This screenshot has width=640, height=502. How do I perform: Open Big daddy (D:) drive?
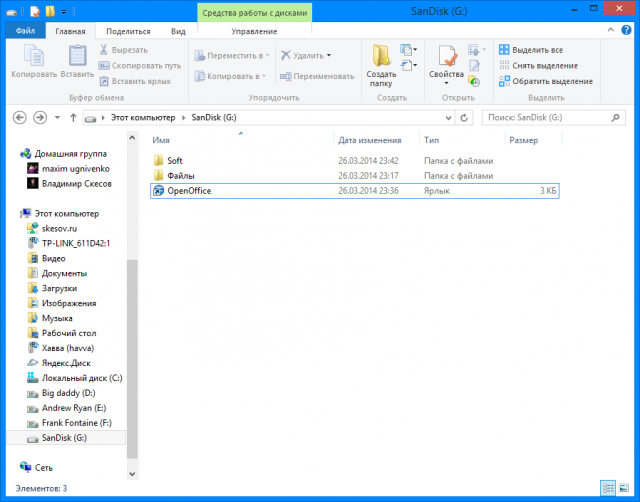point(69,393)
